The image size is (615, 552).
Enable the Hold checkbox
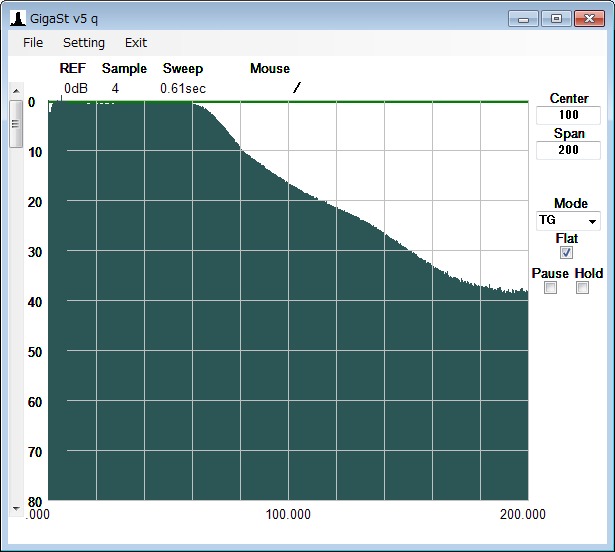583,288
